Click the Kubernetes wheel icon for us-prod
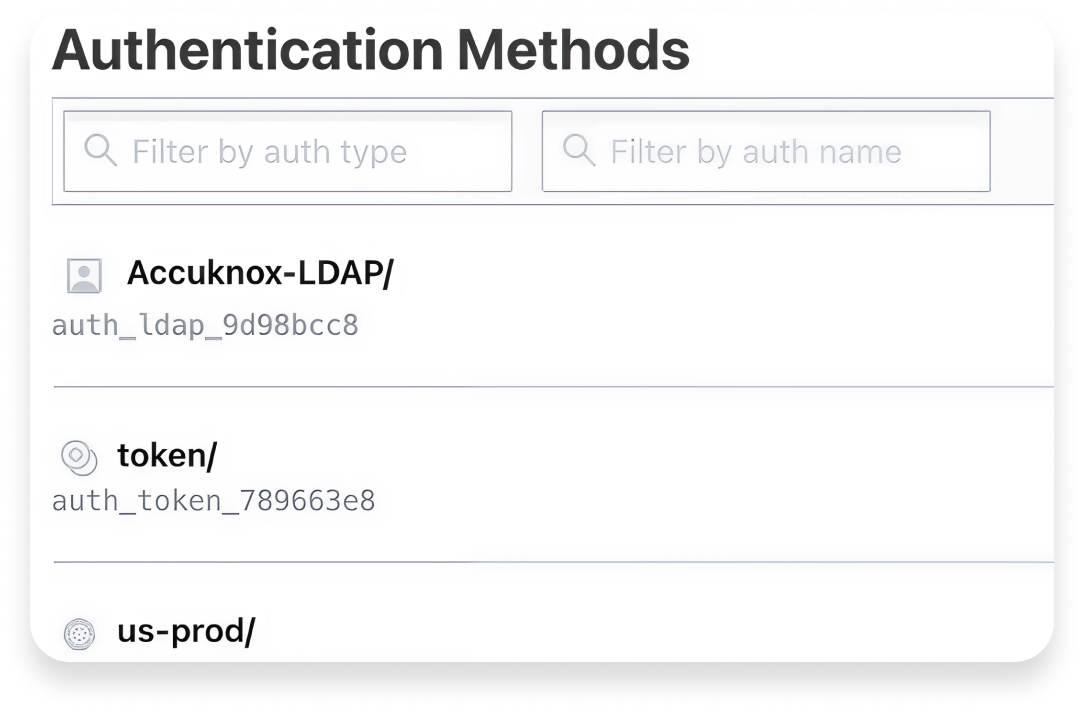Viewport: 1084px width, 712px height. tap(77, 631)
